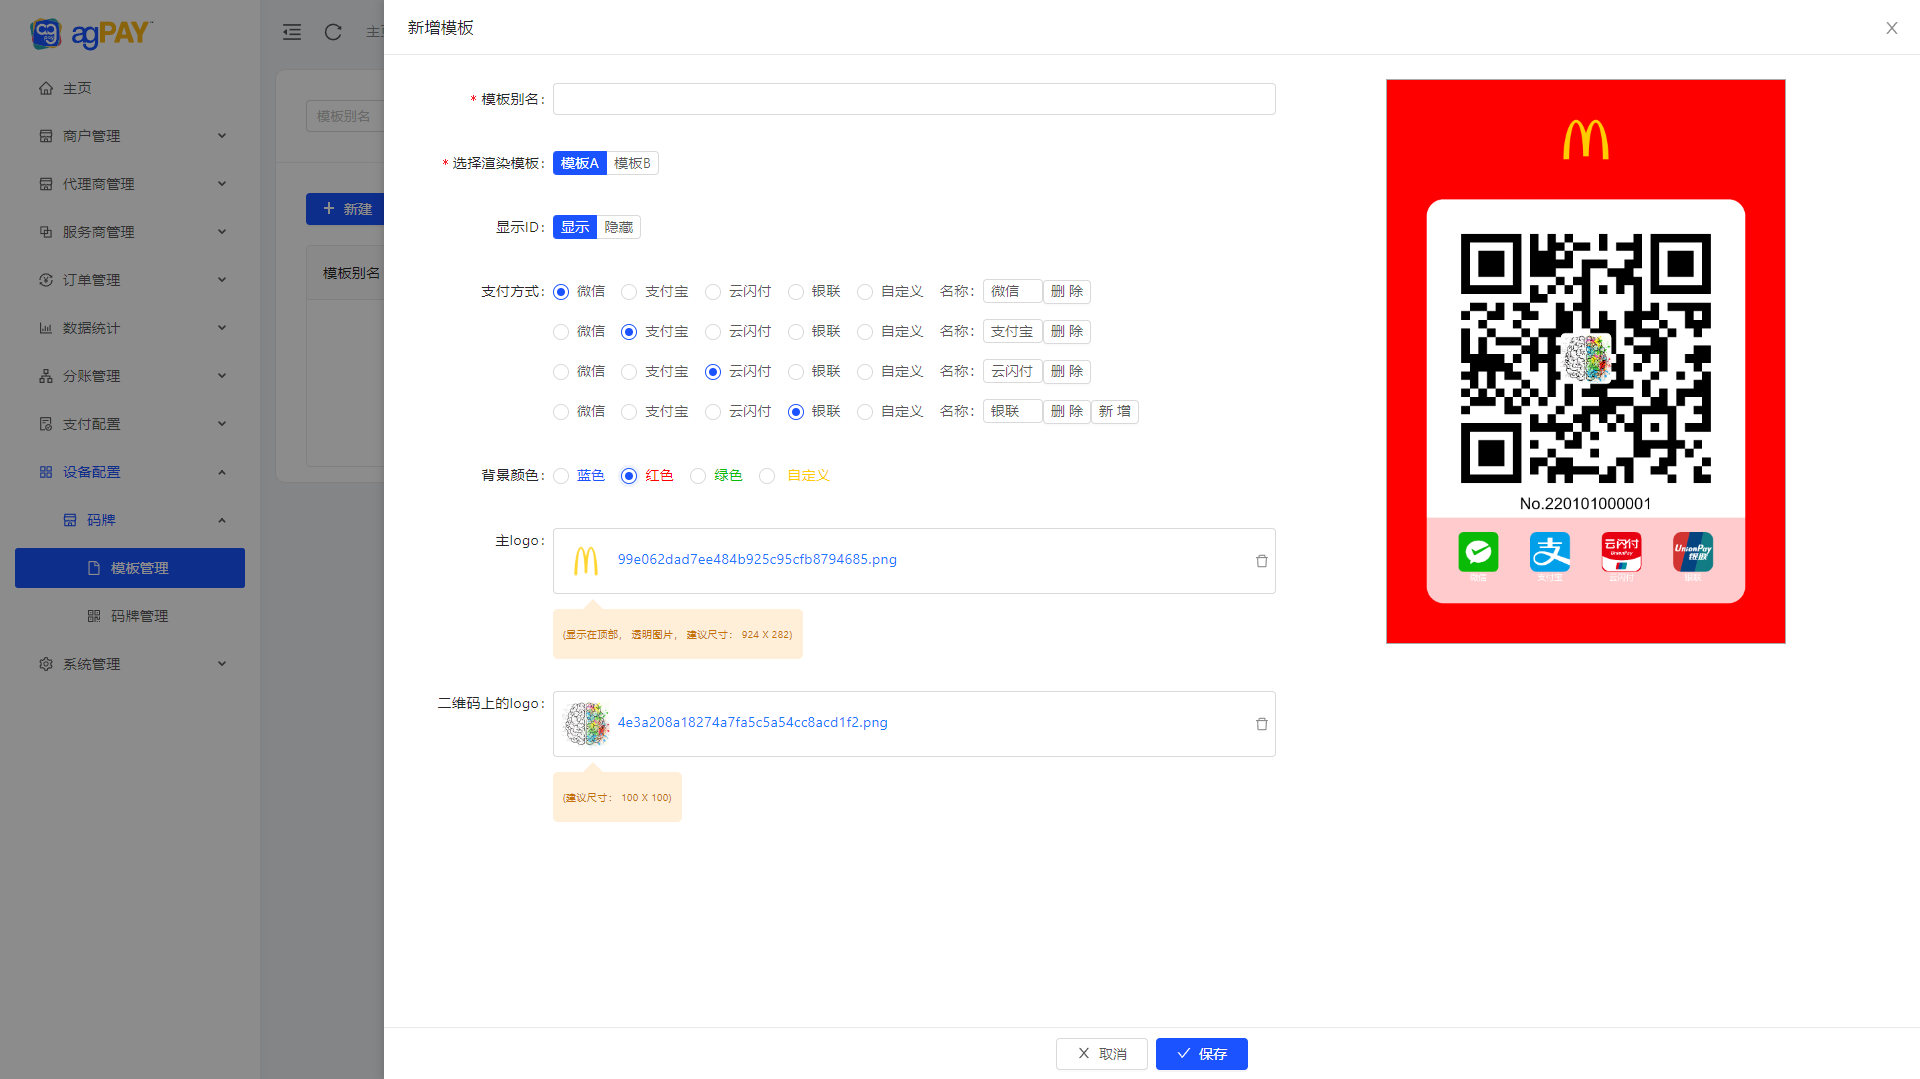Click the 订单管理 sidebar icon

(46, 280)
